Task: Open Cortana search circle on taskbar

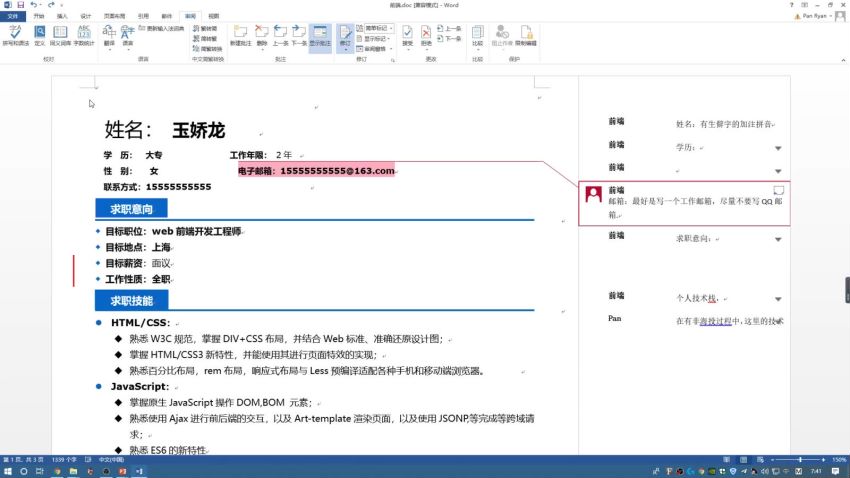Action: click(23, 471)
